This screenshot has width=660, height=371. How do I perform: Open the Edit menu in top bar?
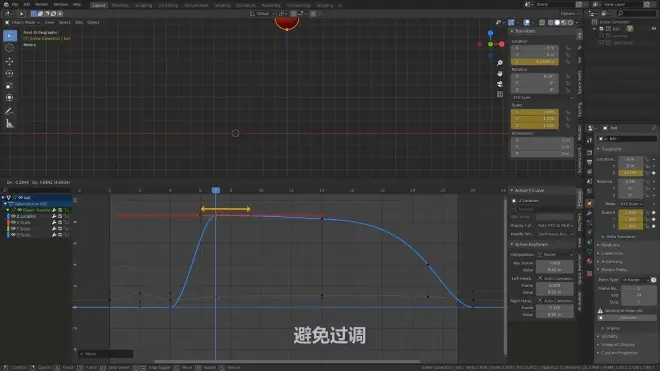tap(27, 4)
